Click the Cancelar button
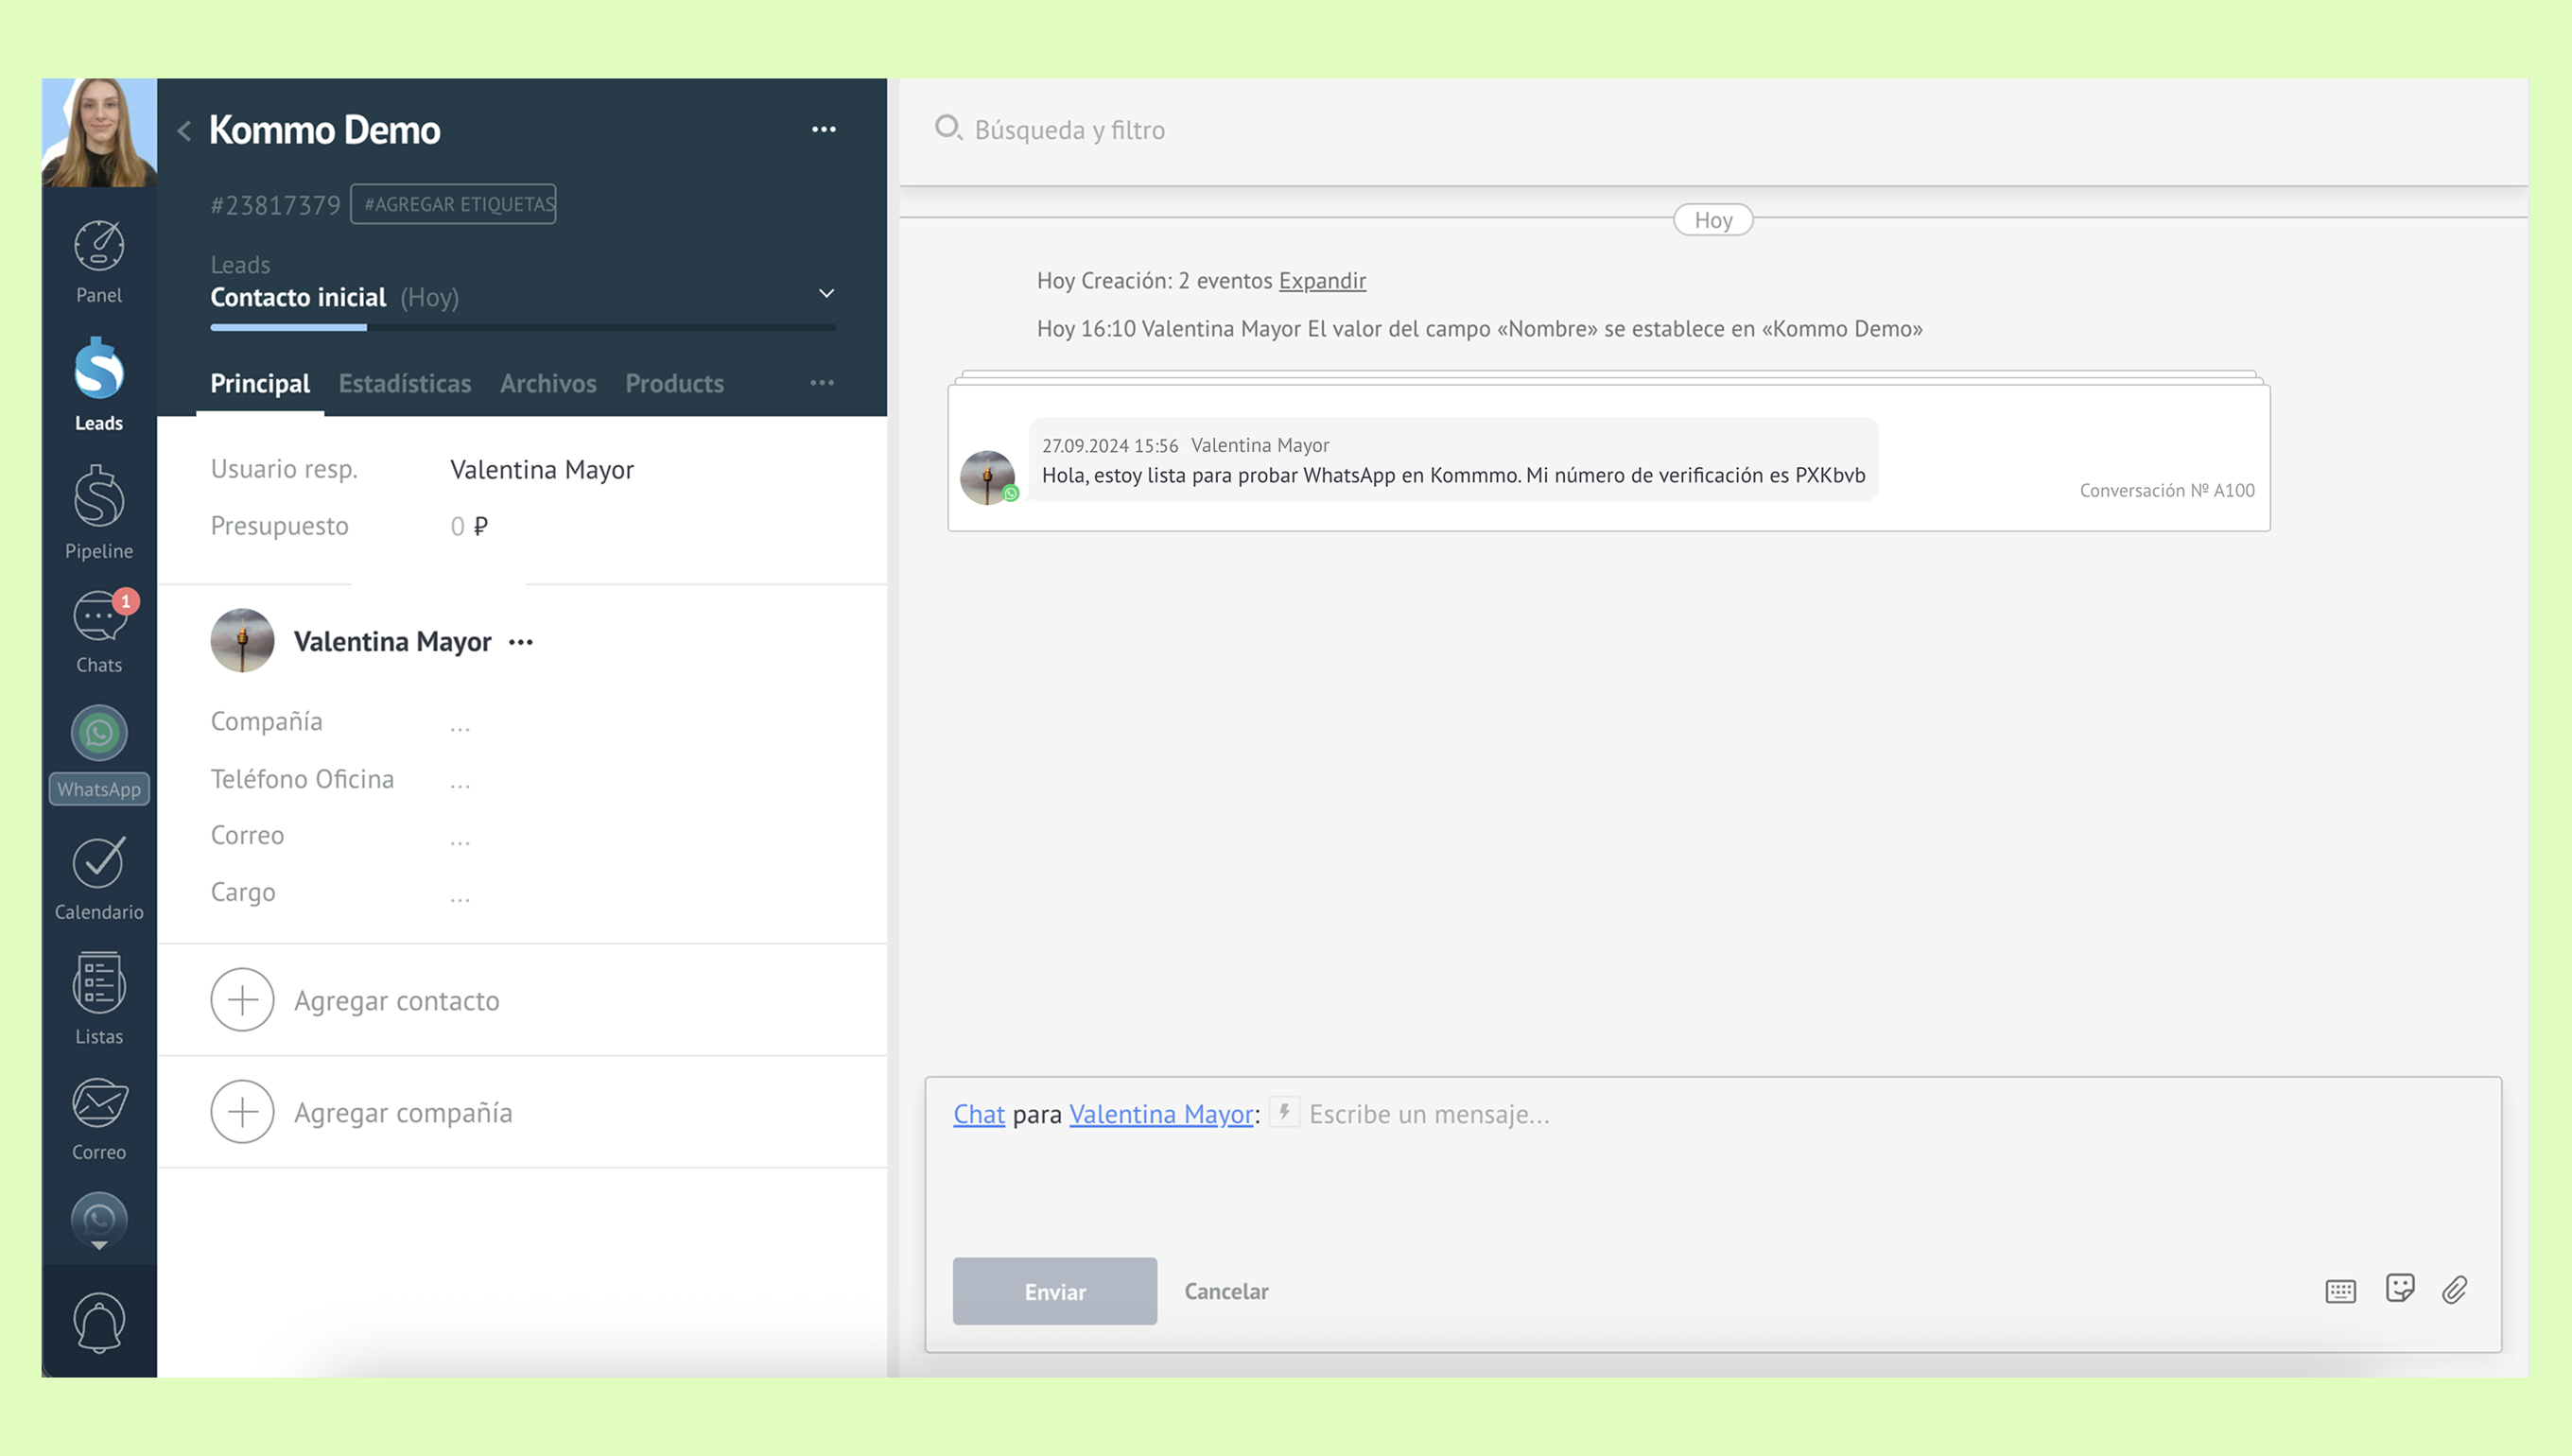Viewport: 2572px width, 1456px height. click(1226, 1291)
